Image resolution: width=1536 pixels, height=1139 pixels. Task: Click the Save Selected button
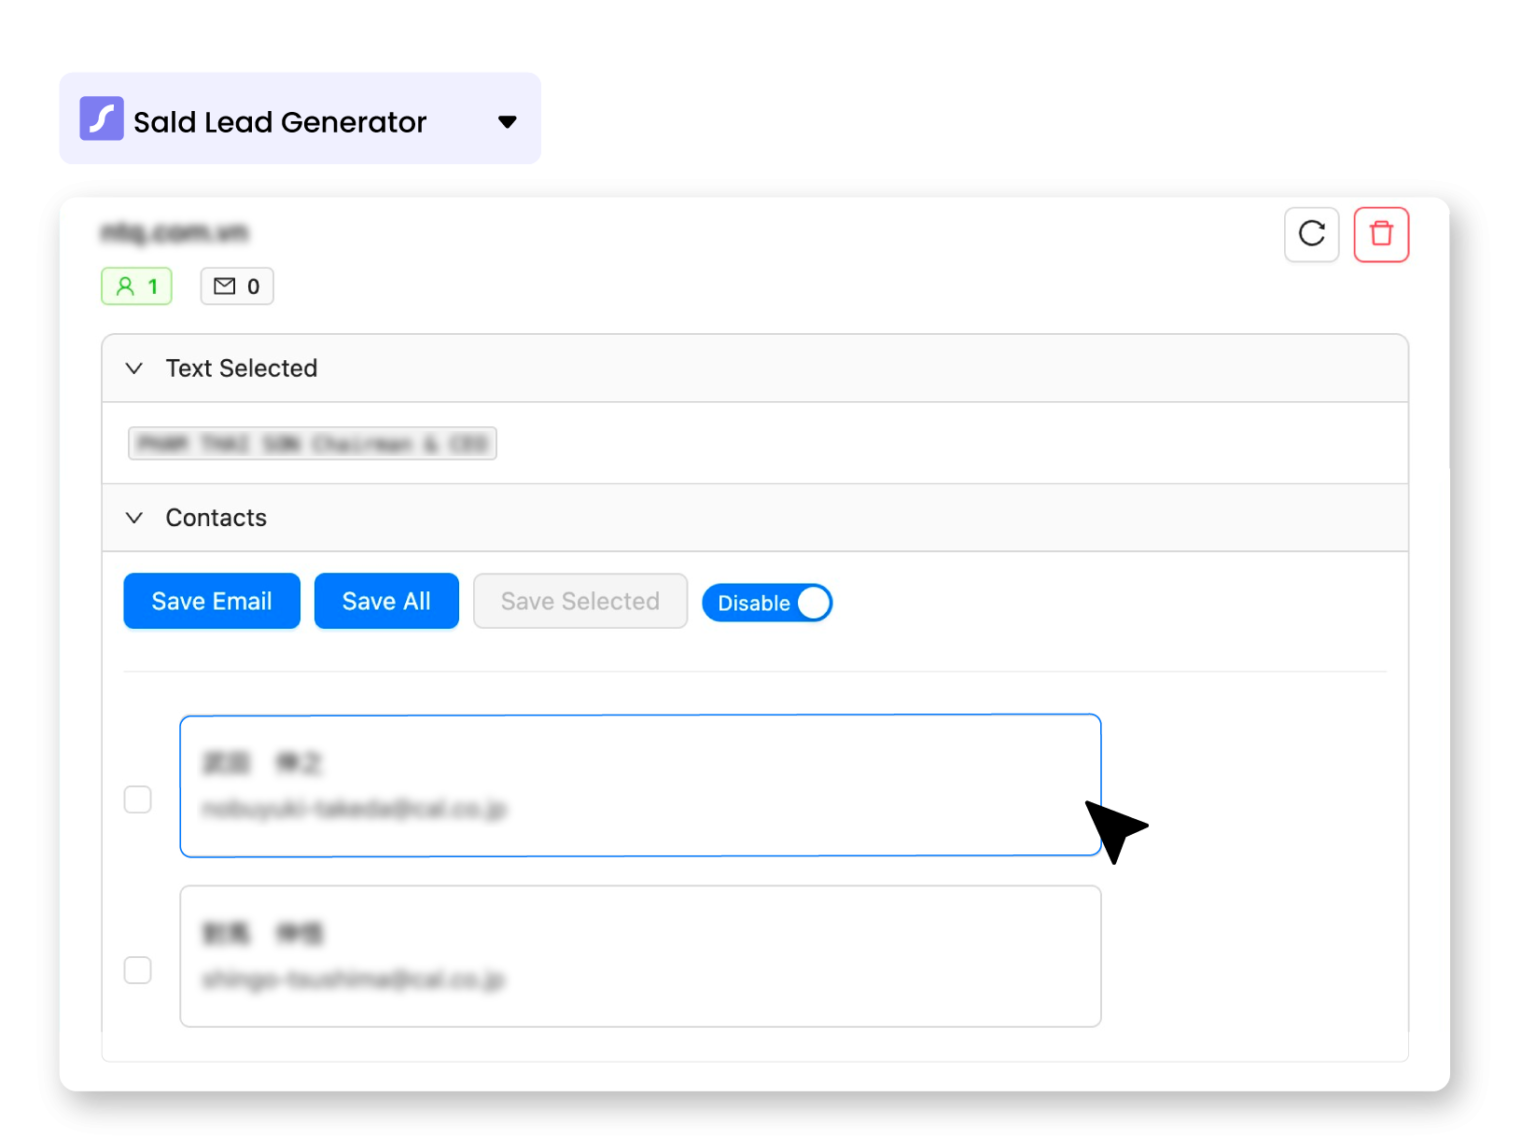tap(580, 601)
